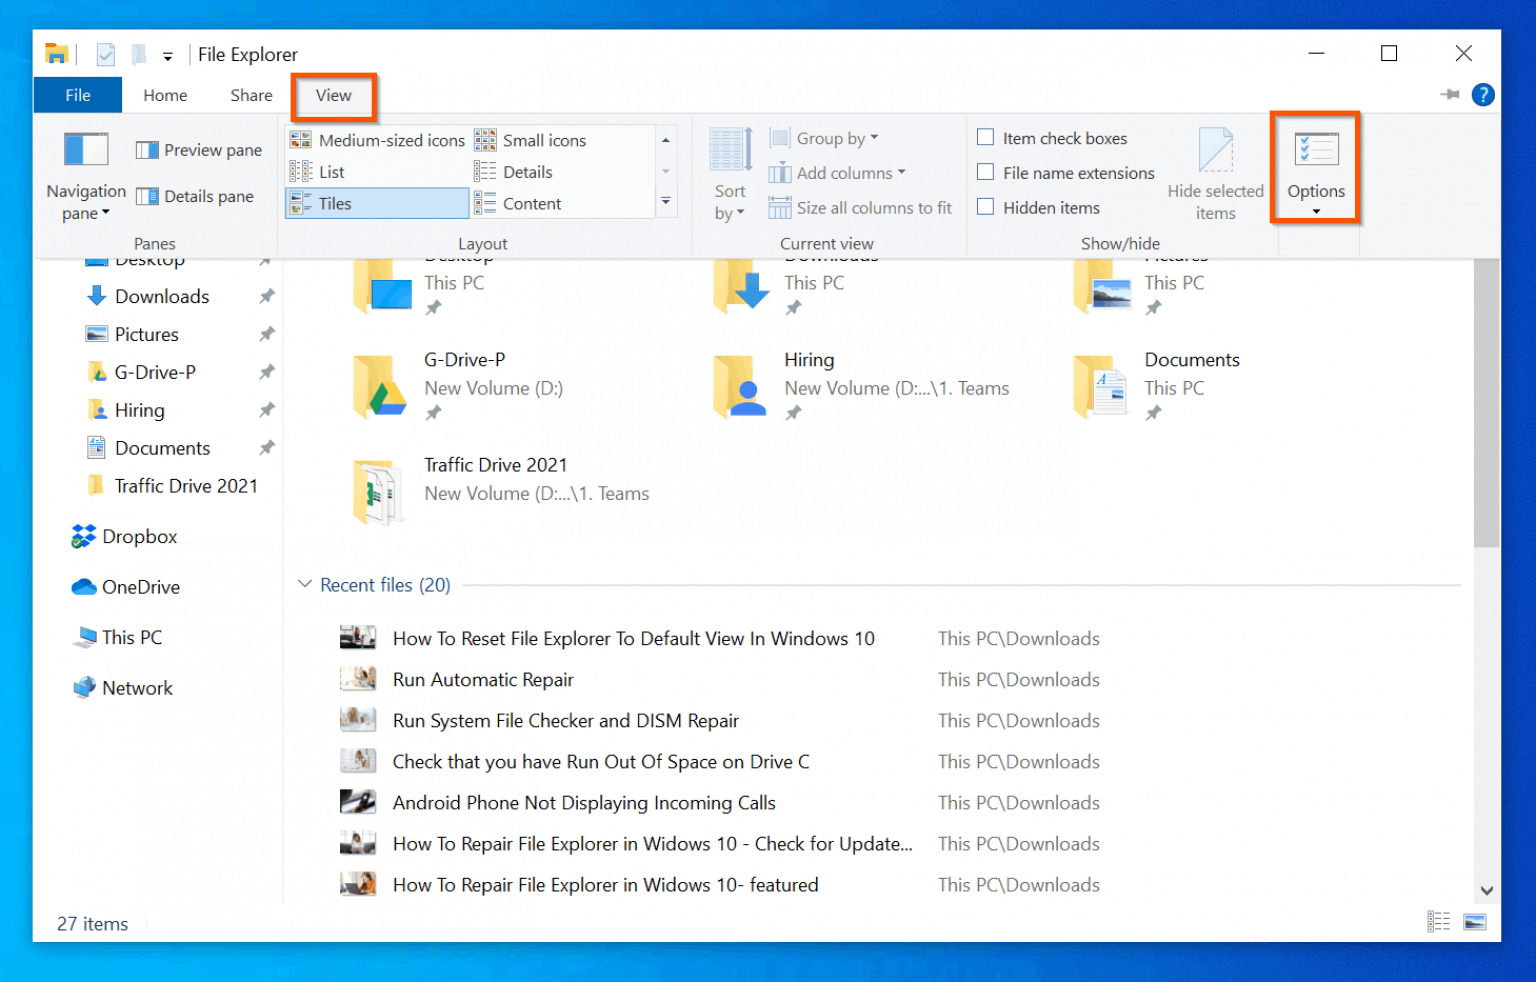Open File Explorer Help
This screenshot has width=1536, height=982.
(x=1483, y=94)
